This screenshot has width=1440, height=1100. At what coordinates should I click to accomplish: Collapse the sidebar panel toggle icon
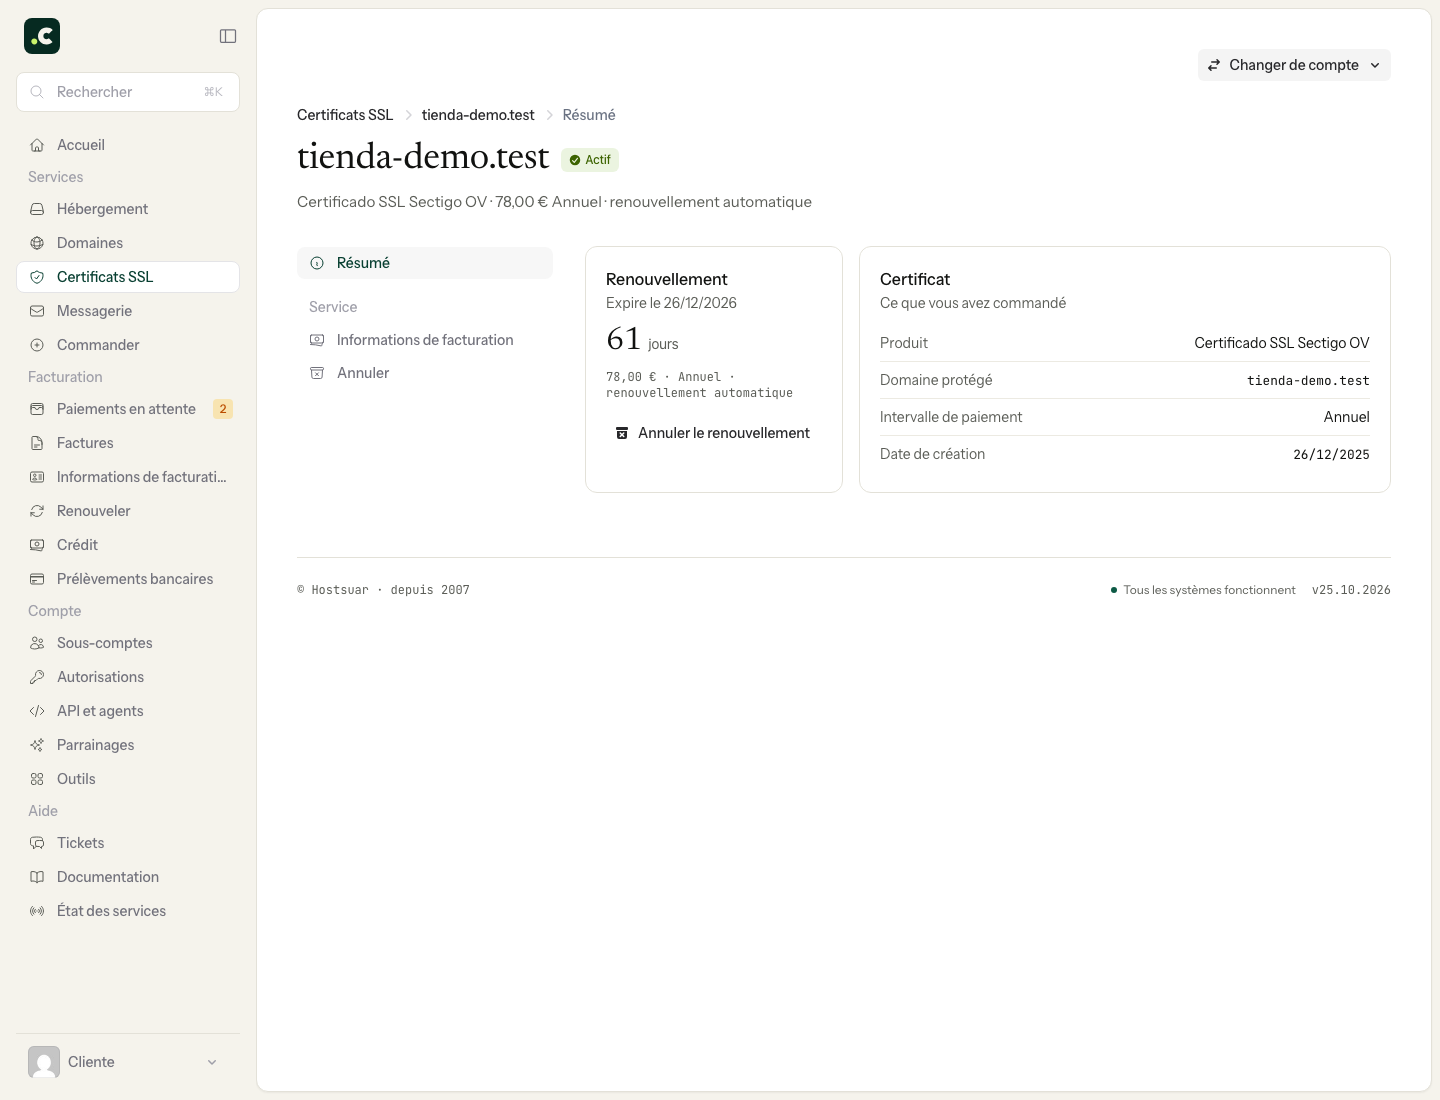point(228,36)
